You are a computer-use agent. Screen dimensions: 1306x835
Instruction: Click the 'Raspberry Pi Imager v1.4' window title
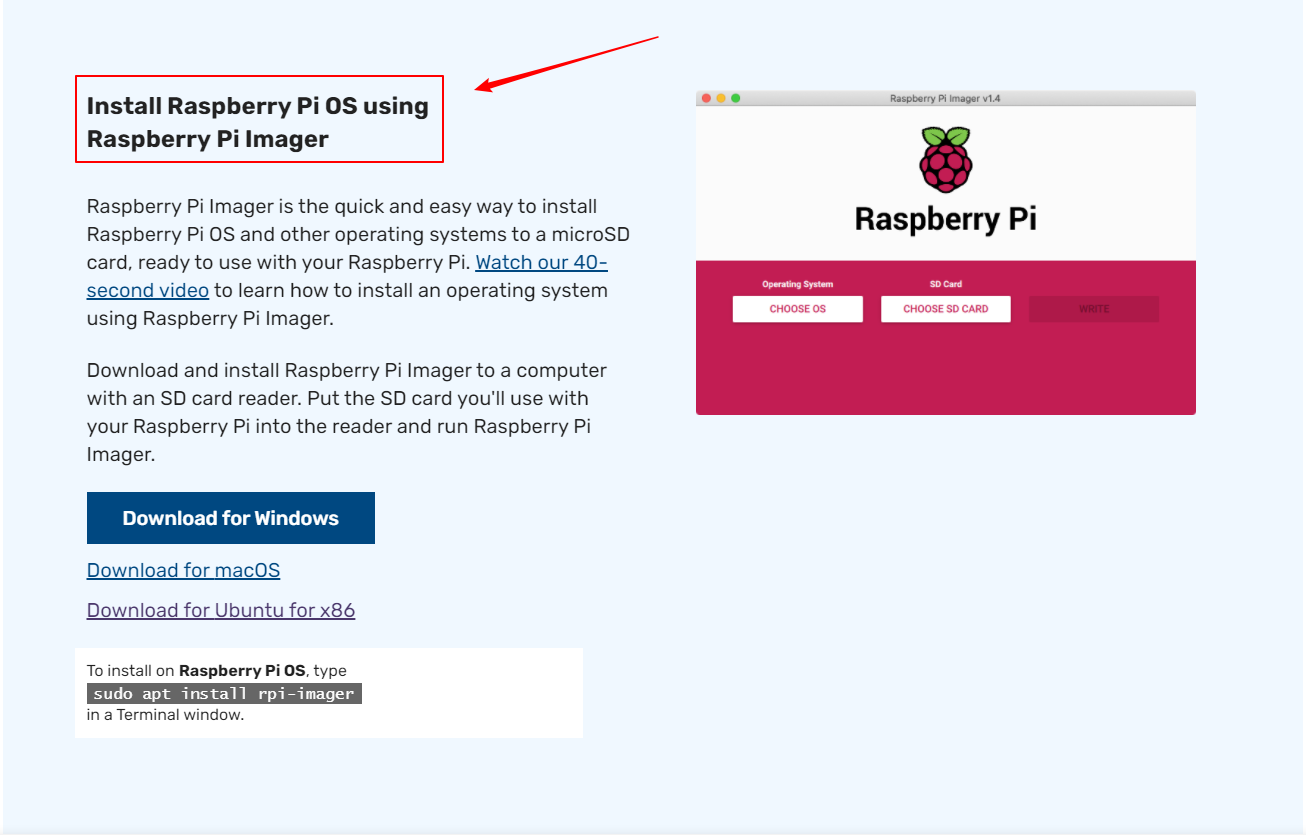(x=945, y=98)
